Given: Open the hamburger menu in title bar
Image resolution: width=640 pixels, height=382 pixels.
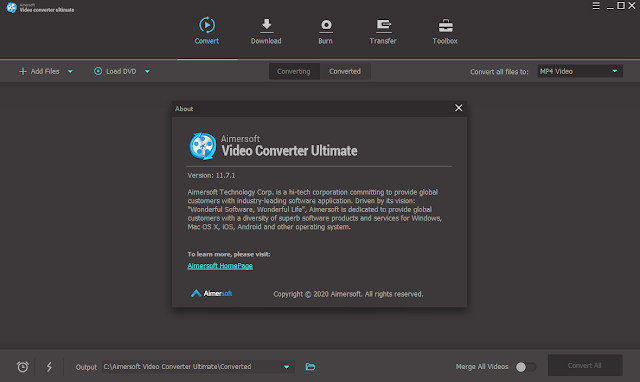Looking at the screenshot, I should [x=596, y=6].
